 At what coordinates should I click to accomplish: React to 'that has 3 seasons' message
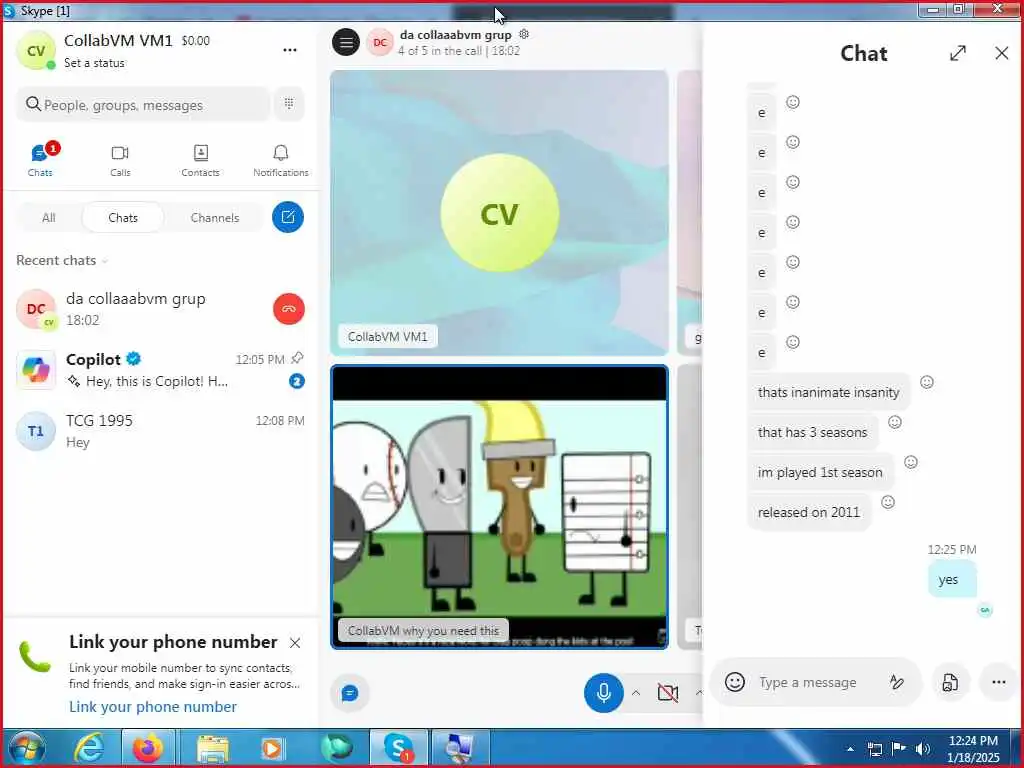click(x=895, y=422)
